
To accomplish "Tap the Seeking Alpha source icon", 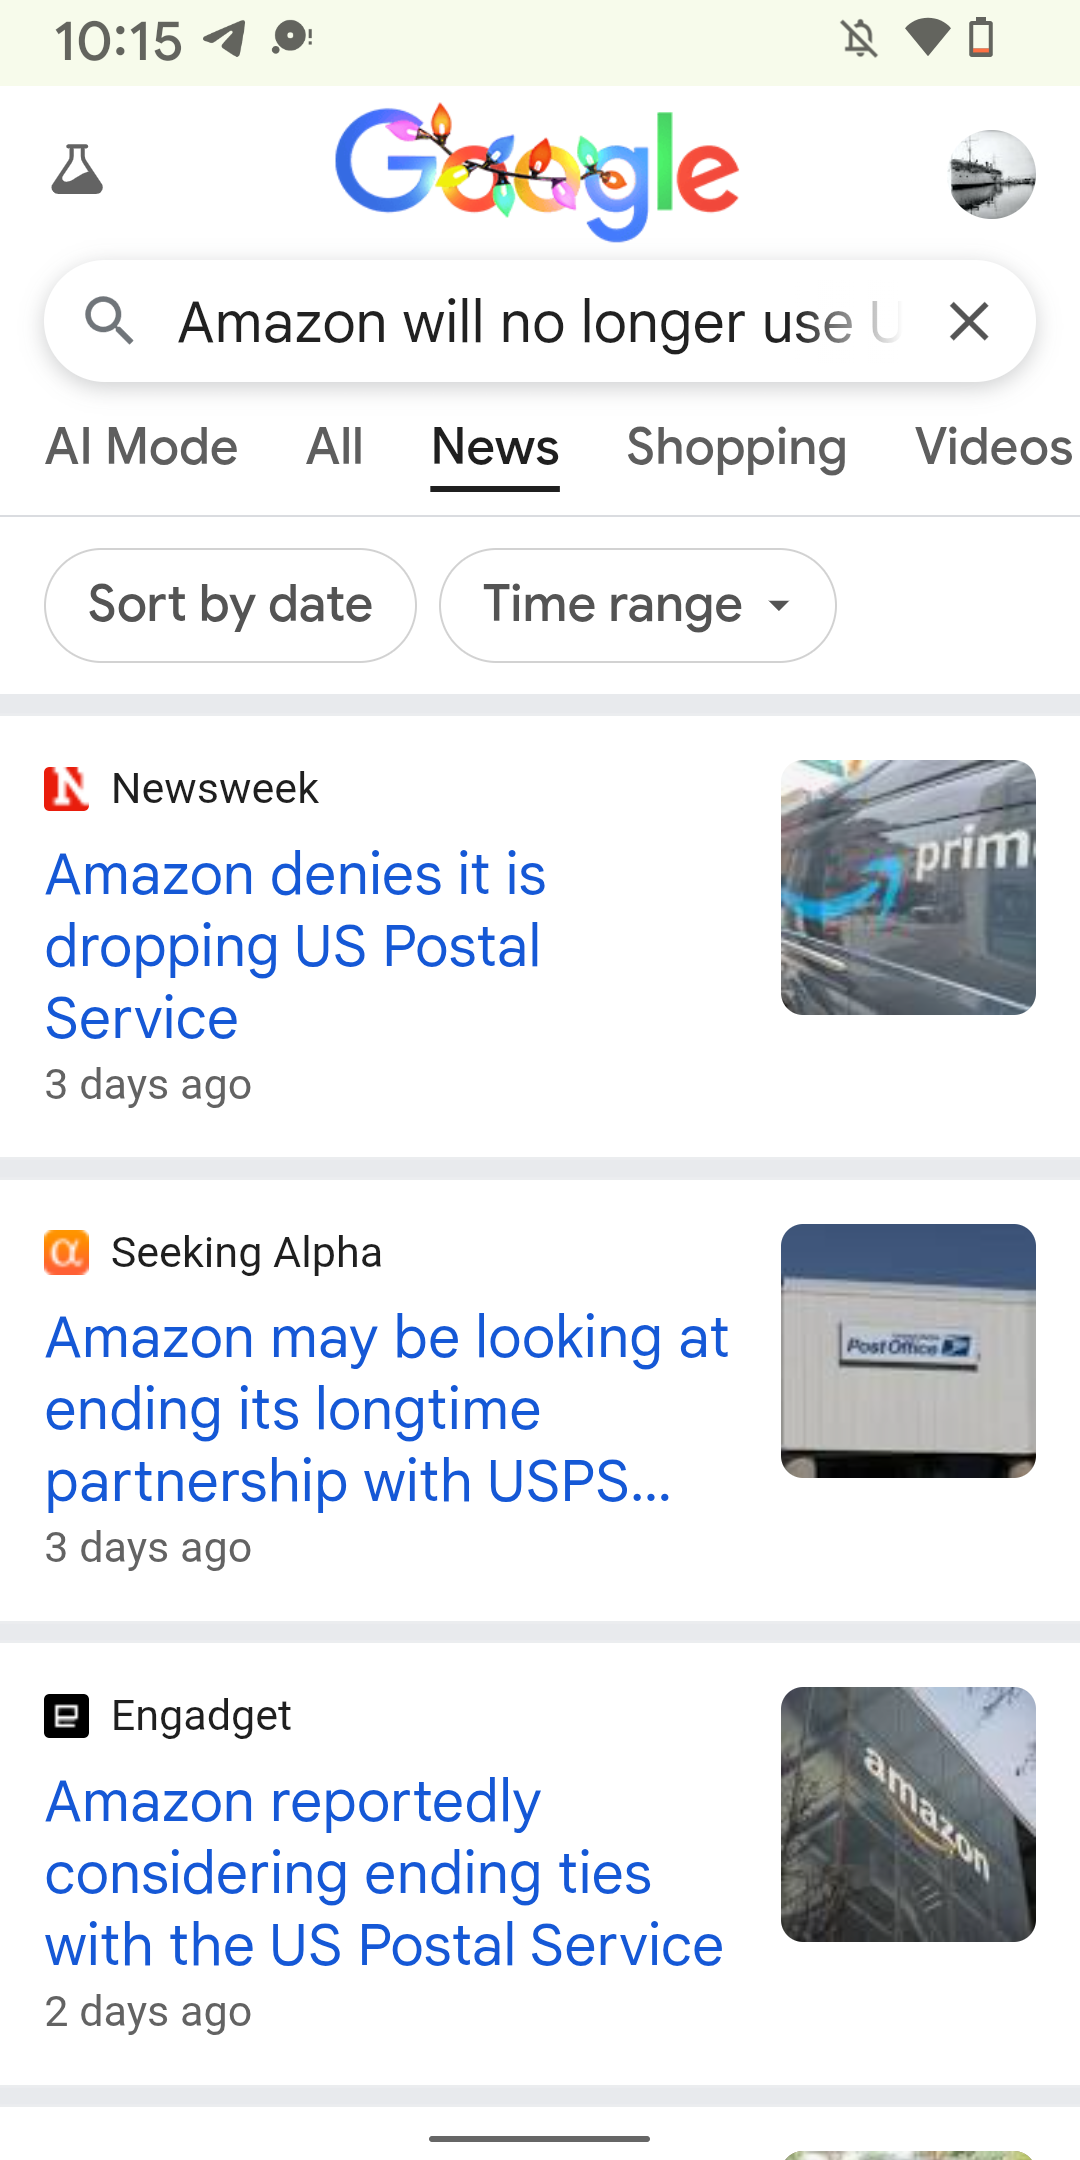I will (67, 1253).
